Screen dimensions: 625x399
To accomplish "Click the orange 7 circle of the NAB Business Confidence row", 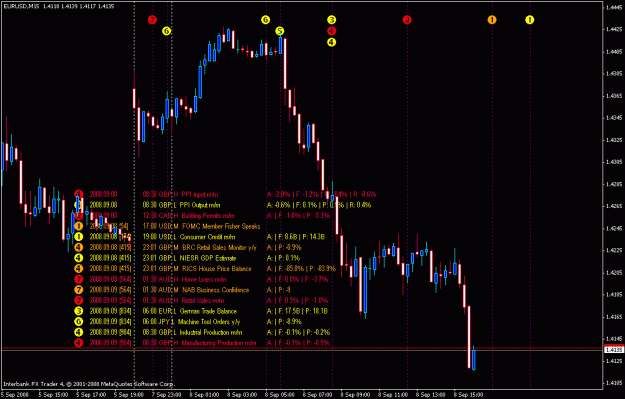I will [79, 290].
